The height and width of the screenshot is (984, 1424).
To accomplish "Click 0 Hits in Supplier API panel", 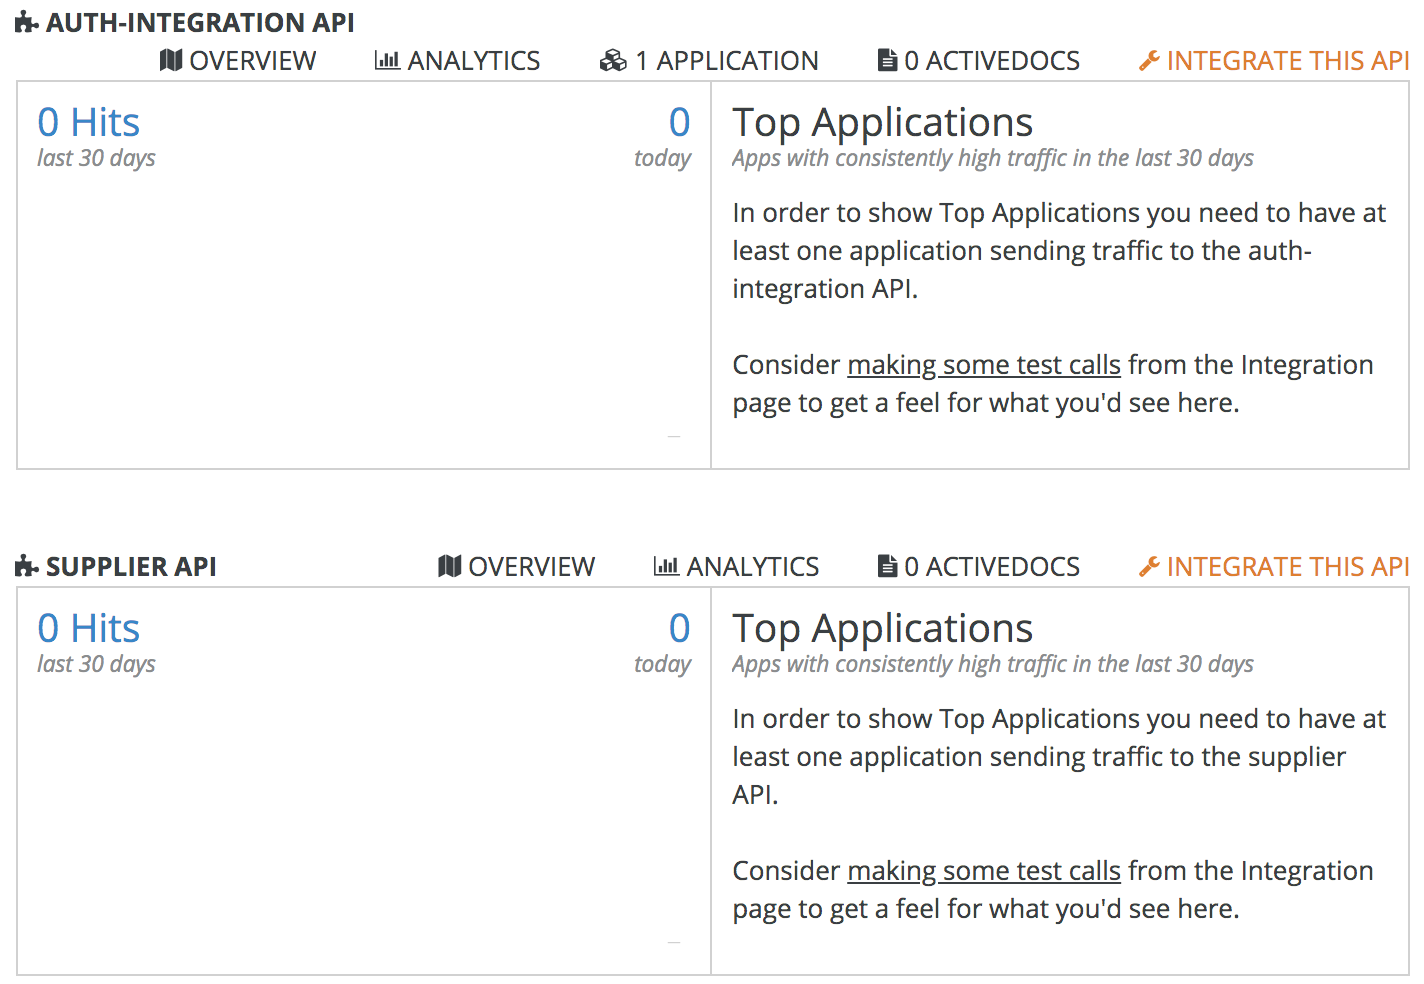I will (x=88, y=629).
